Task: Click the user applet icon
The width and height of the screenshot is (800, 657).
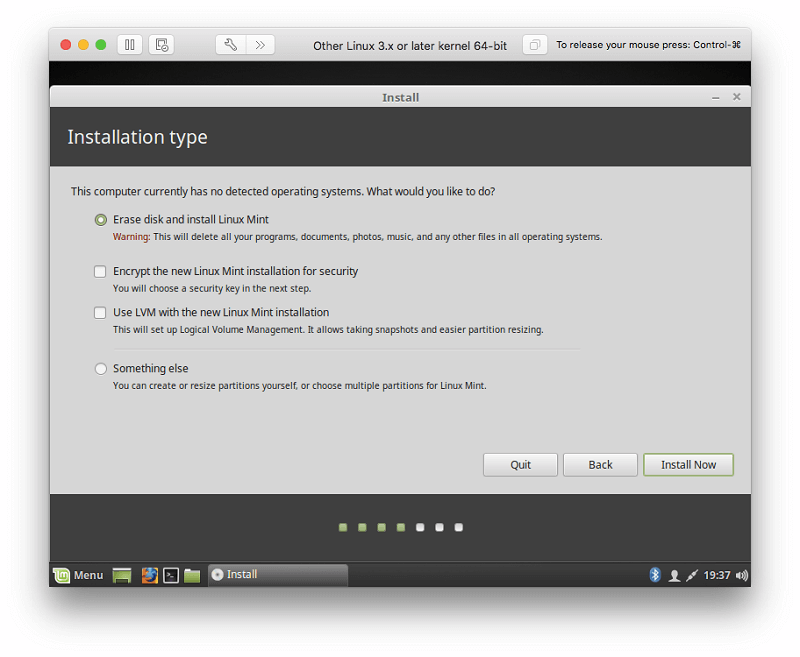Action: (x=674, y=575)
